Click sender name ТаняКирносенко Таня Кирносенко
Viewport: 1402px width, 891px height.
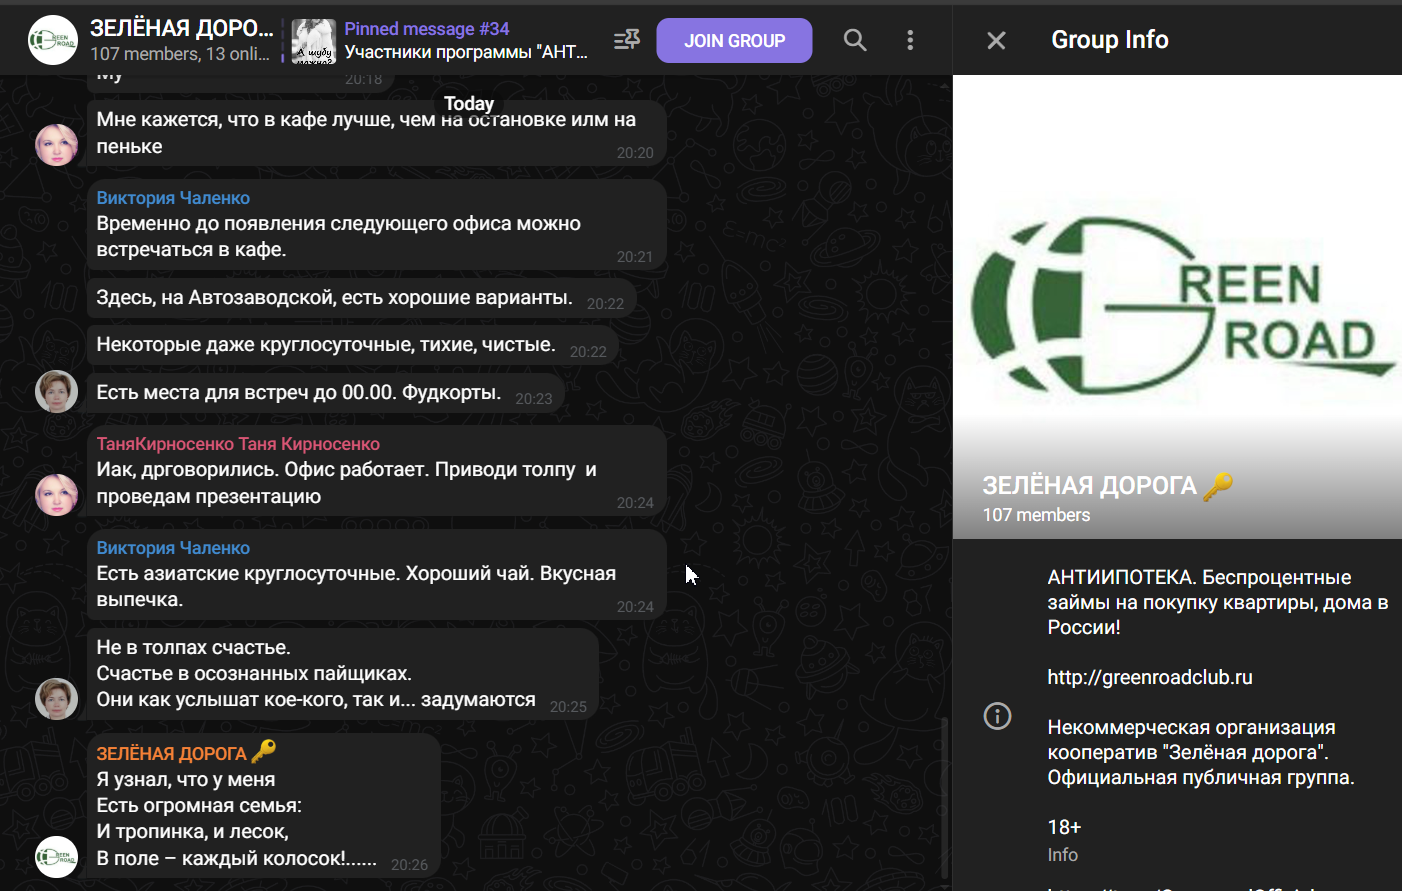(238, 444)
